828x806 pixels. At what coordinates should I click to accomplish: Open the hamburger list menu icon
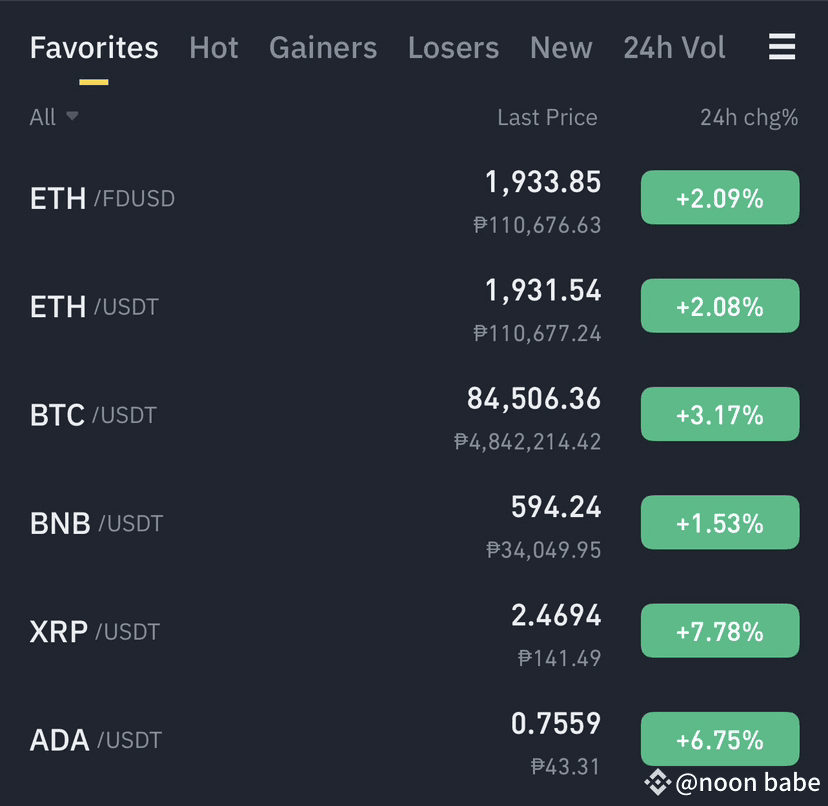tap(782, 46)
